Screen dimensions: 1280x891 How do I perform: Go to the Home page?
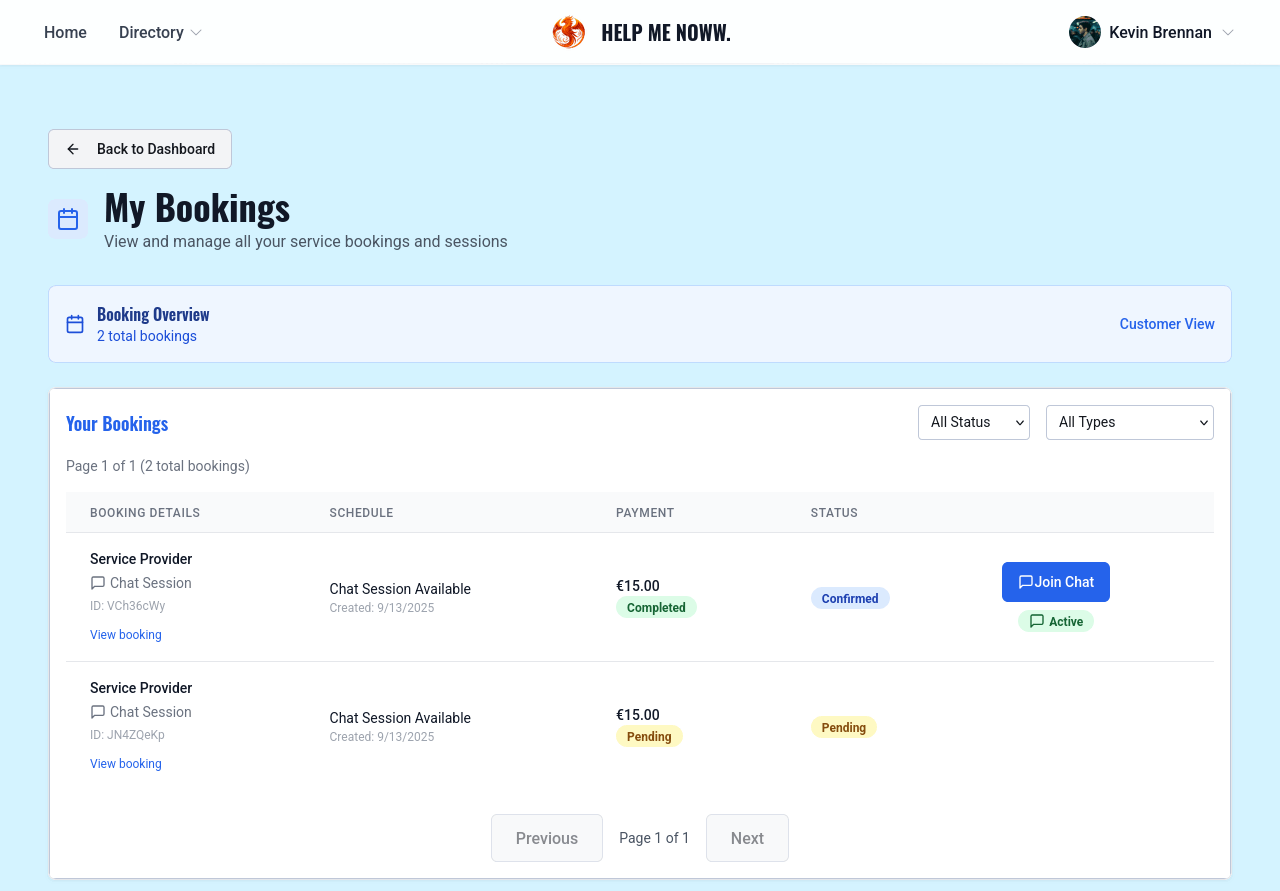[65, 32]
